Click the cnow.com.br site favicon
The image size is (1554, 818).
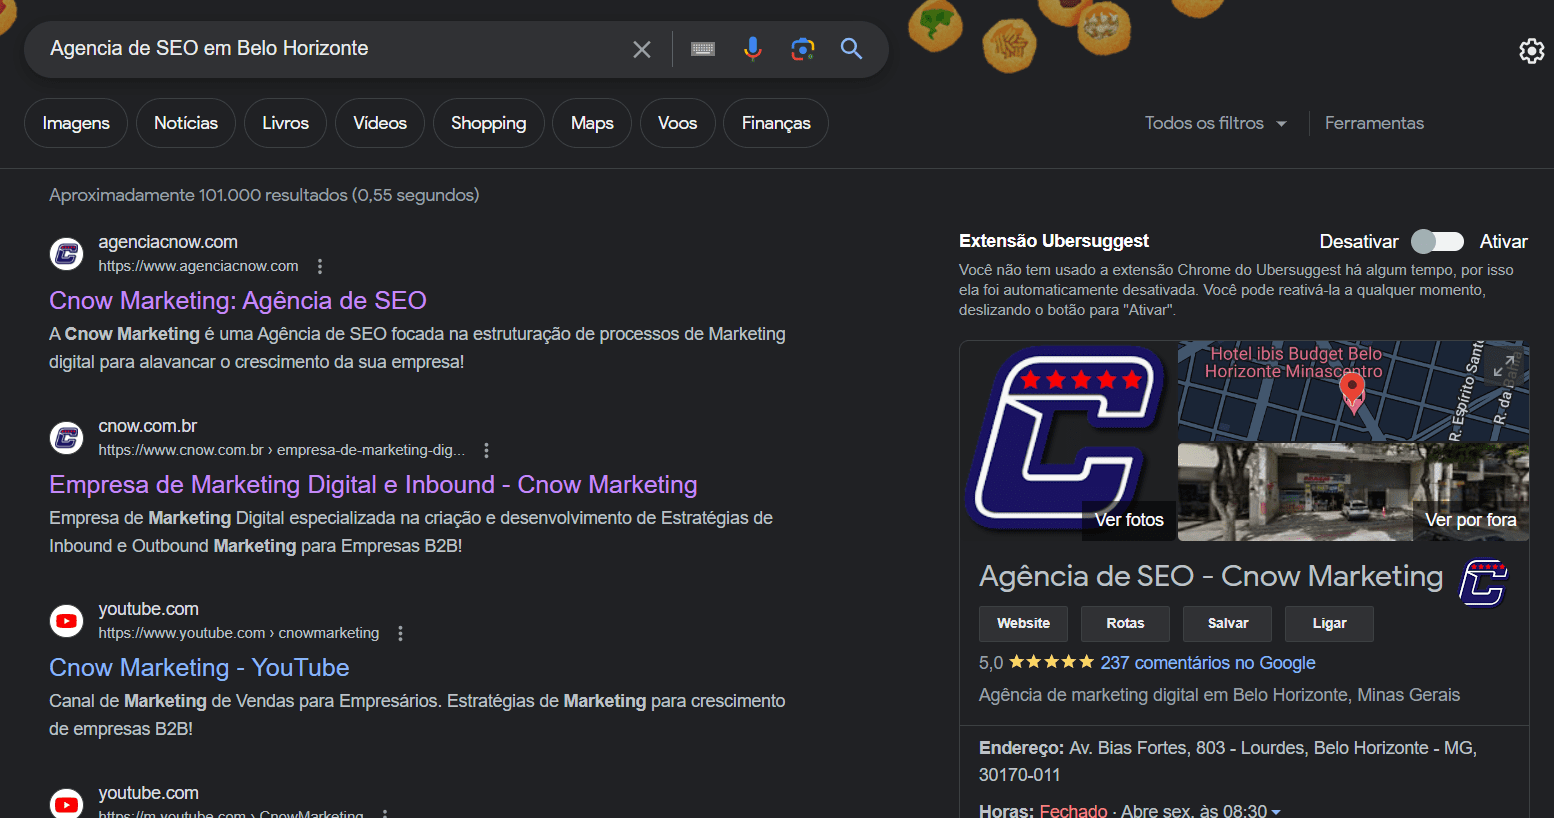pos(67,438)
